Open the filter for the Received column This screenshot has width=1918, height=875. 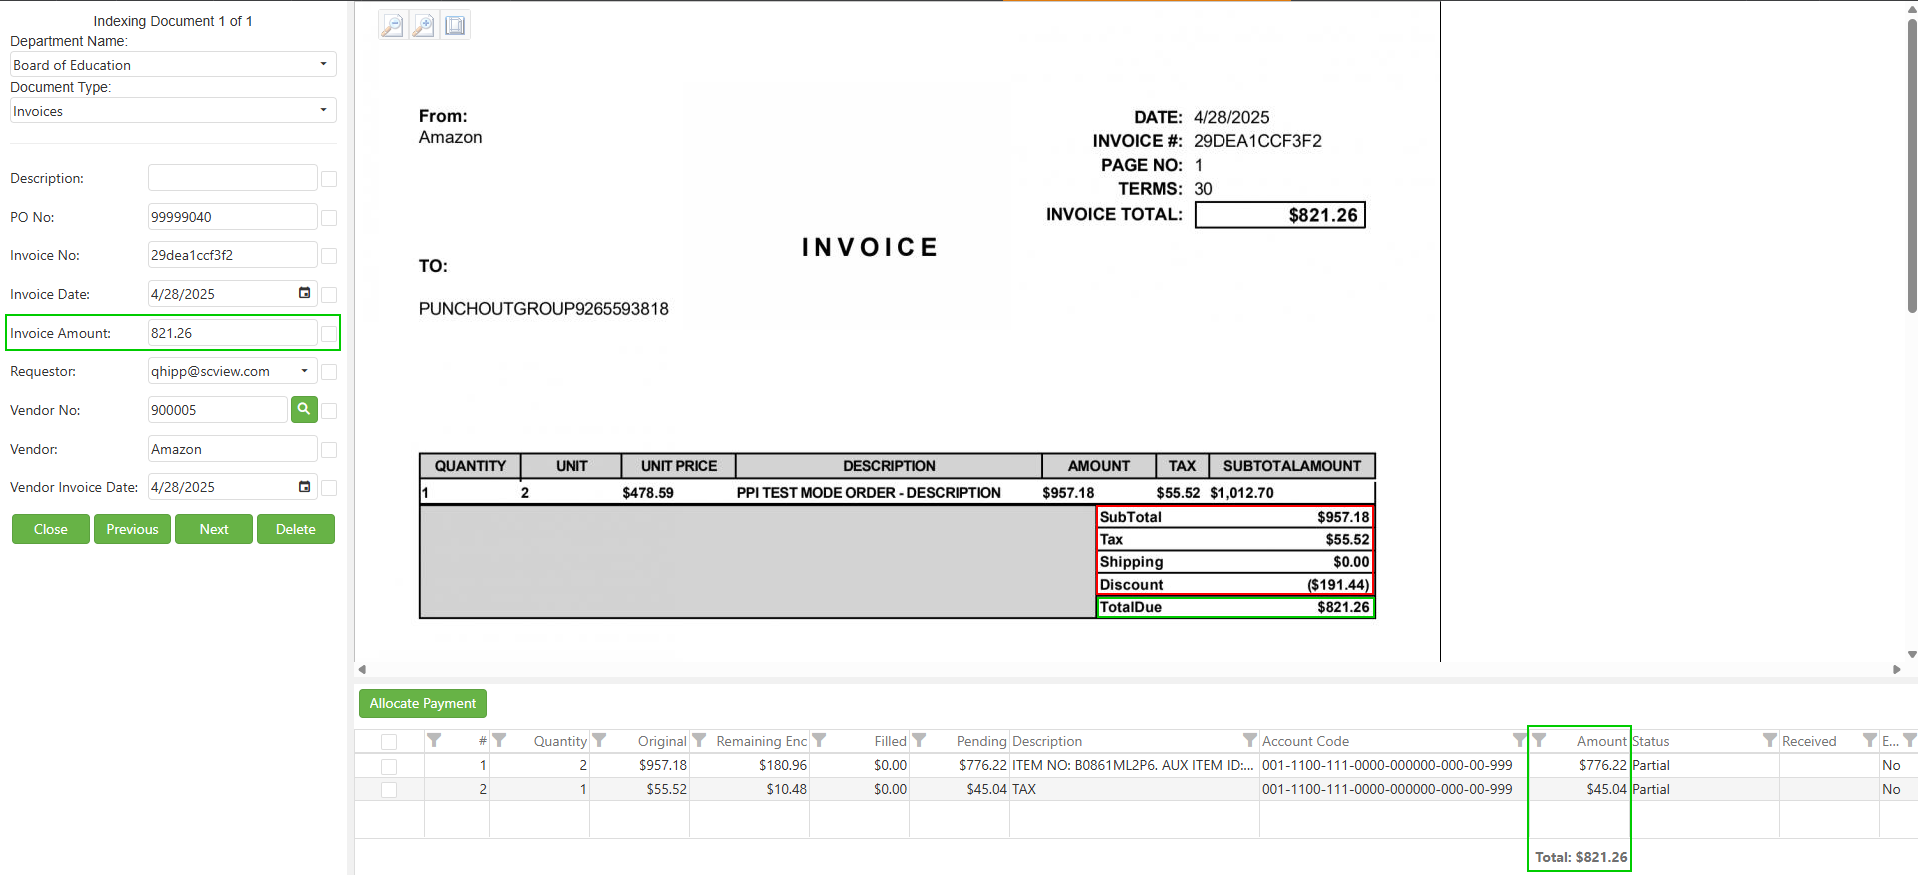(x=1869, y=740)
